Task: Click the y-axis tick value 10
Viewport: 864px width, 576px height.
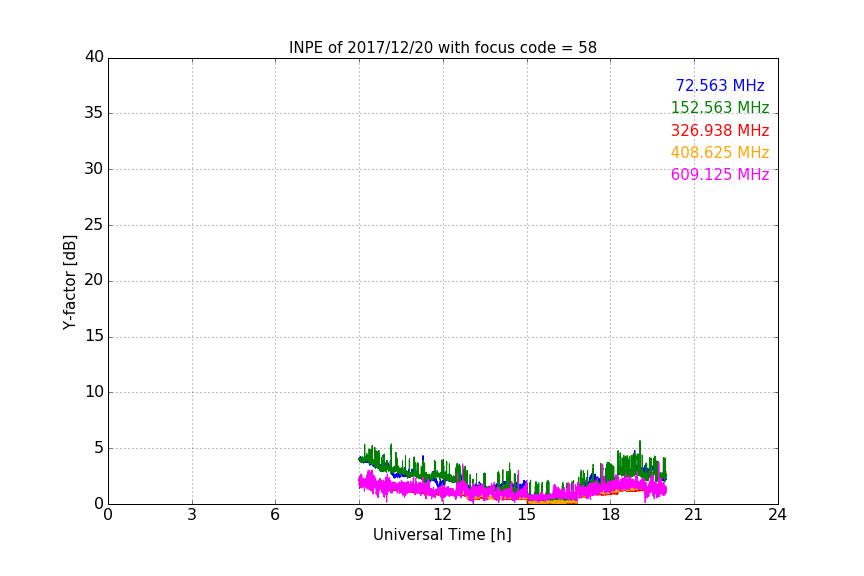Action: tap(94, 392)
